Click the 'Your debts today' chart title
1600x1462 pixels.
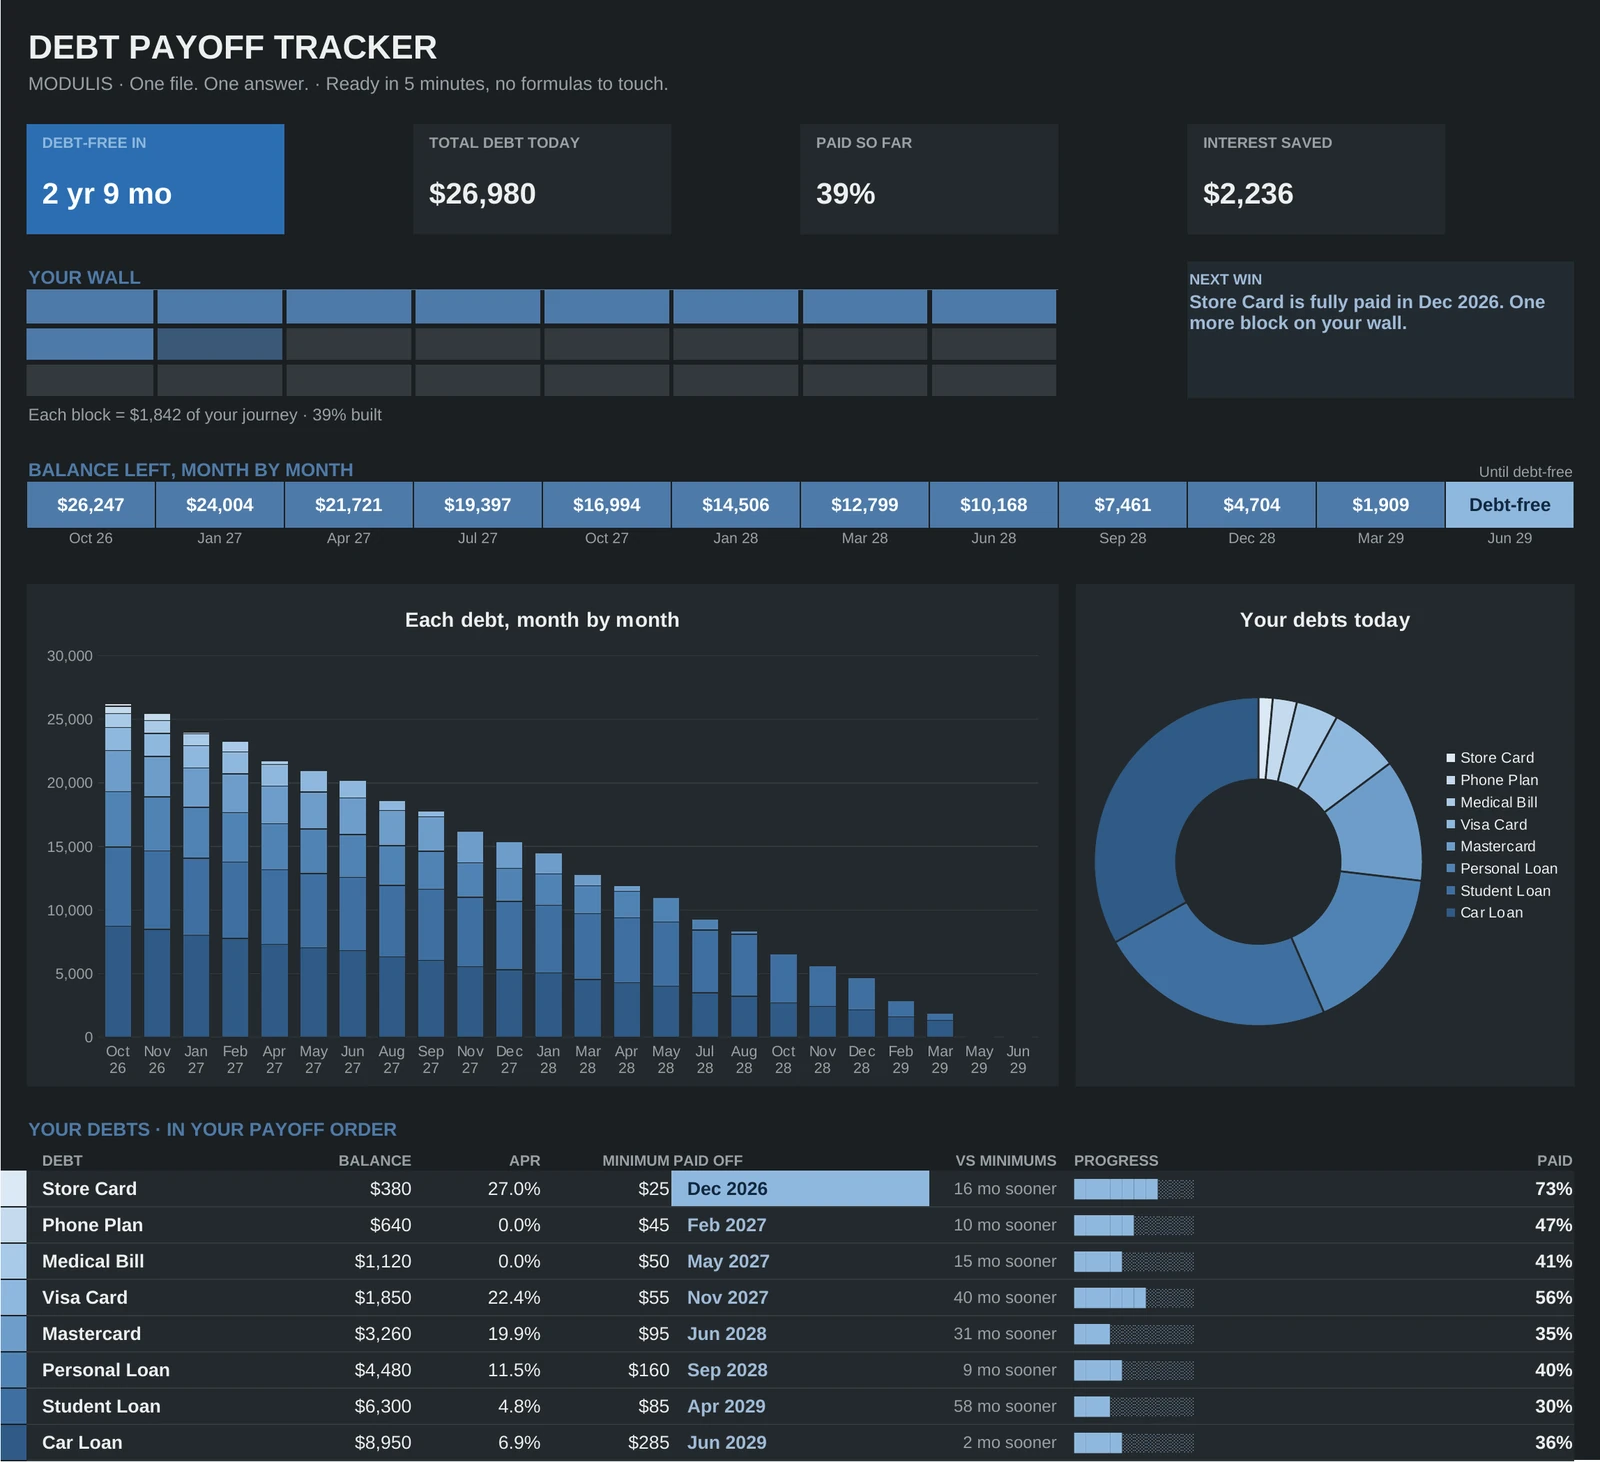(1325, 620)
